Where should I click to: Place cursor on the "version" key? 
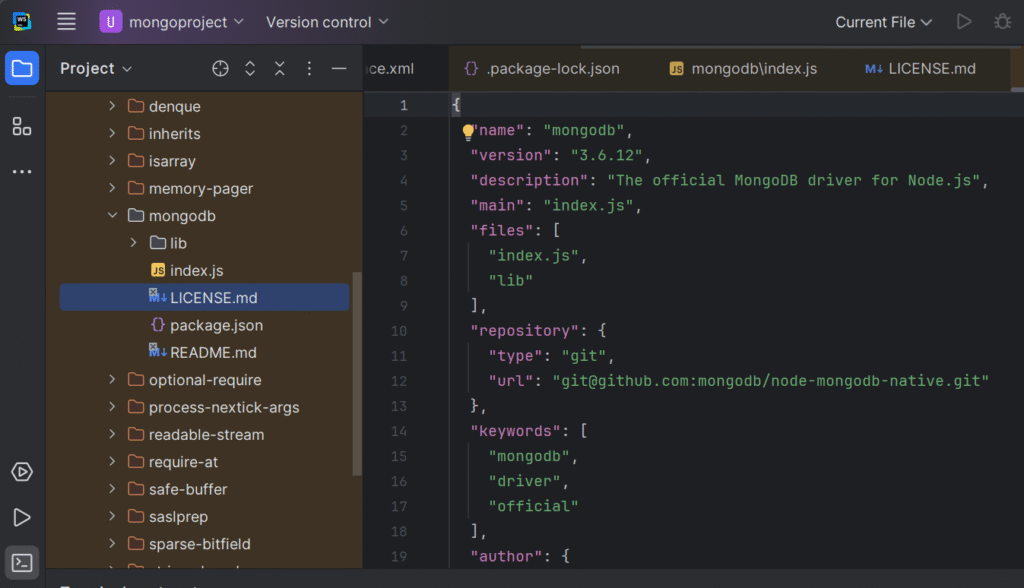pos(511,155)
